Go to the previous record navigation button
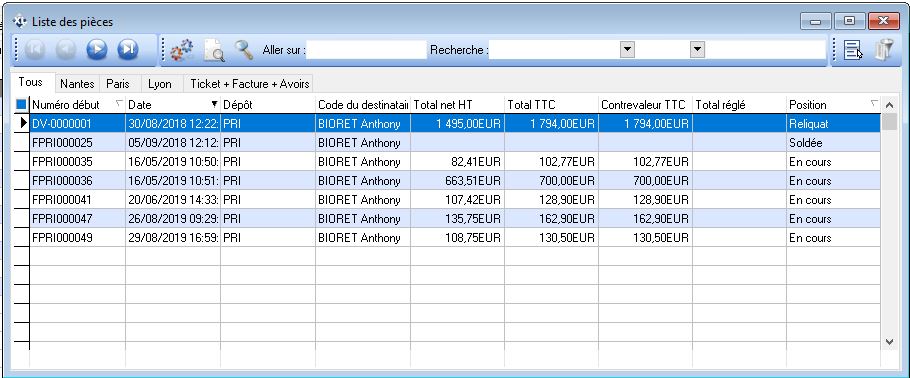 pyautogui.click(x=66, y=50)
